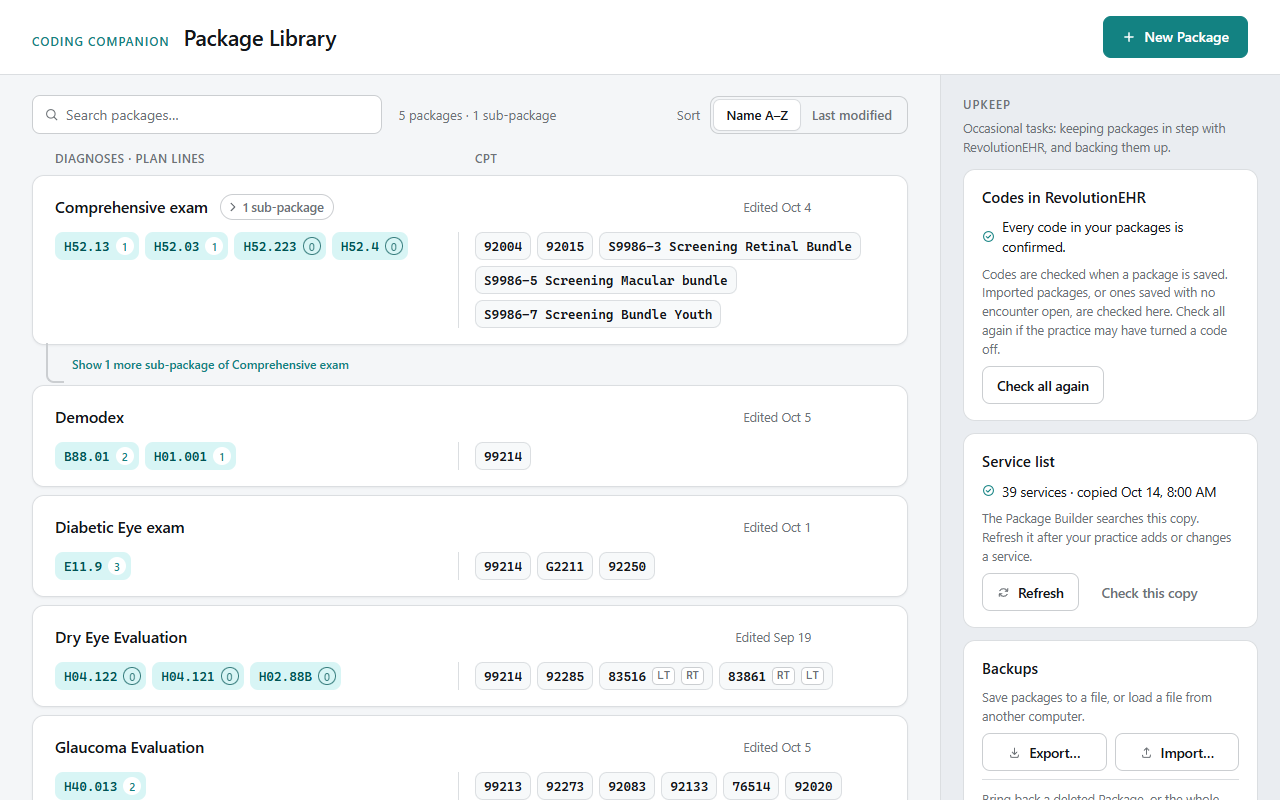The height and width of the screenshot is (800, 1280).
Task: Click the 92004 CPT chip
Action: [503, 246]
